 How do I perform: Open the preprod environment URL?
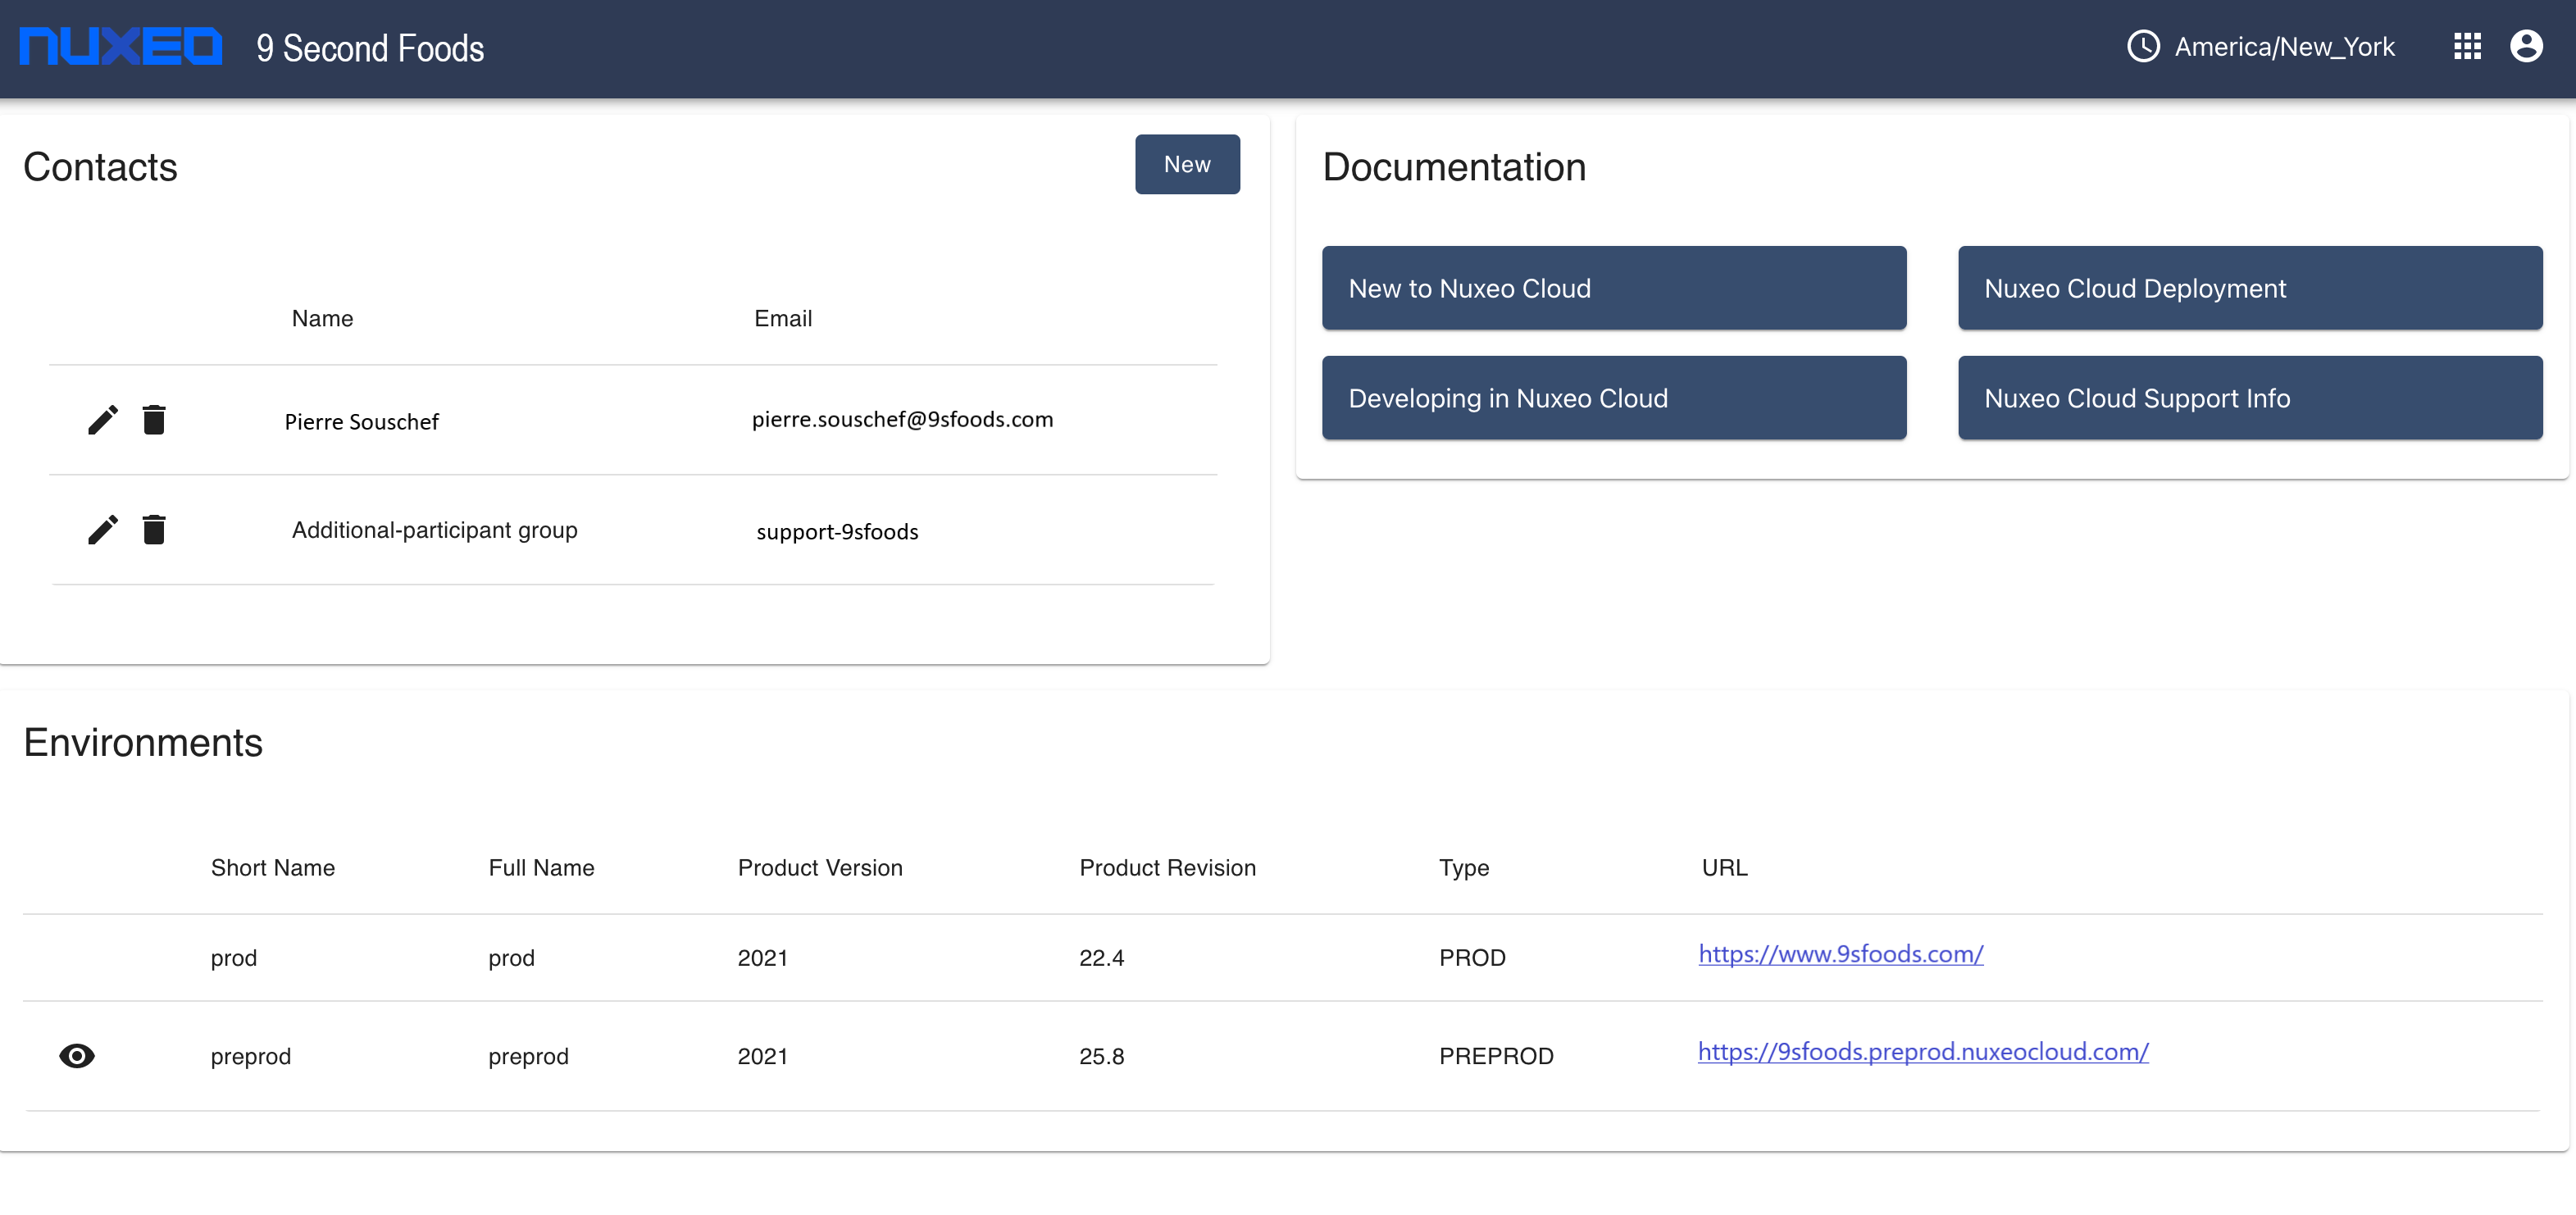tap(1922, 1051)
